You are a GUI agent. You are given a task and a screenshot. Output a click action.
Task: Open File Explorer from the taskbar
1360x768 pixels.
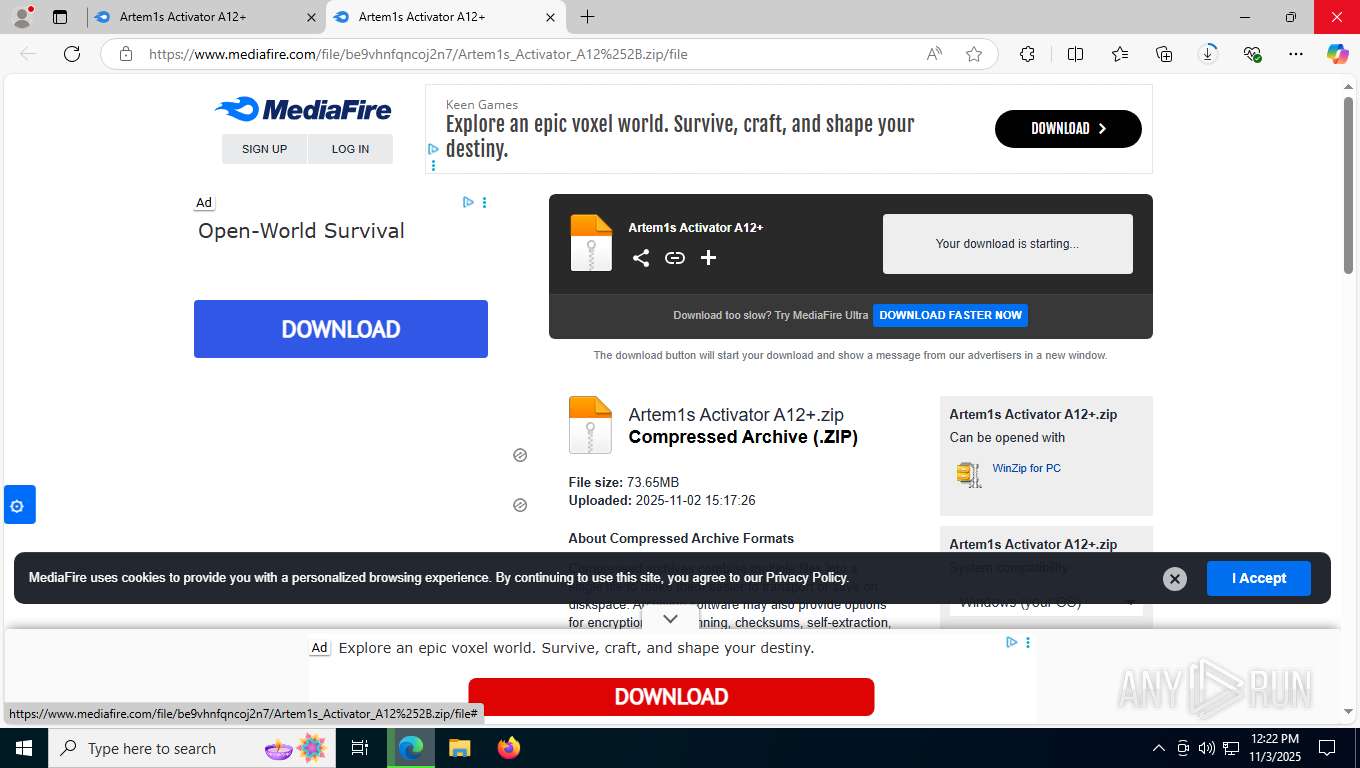pyautogui.click(x=459, y=748)
